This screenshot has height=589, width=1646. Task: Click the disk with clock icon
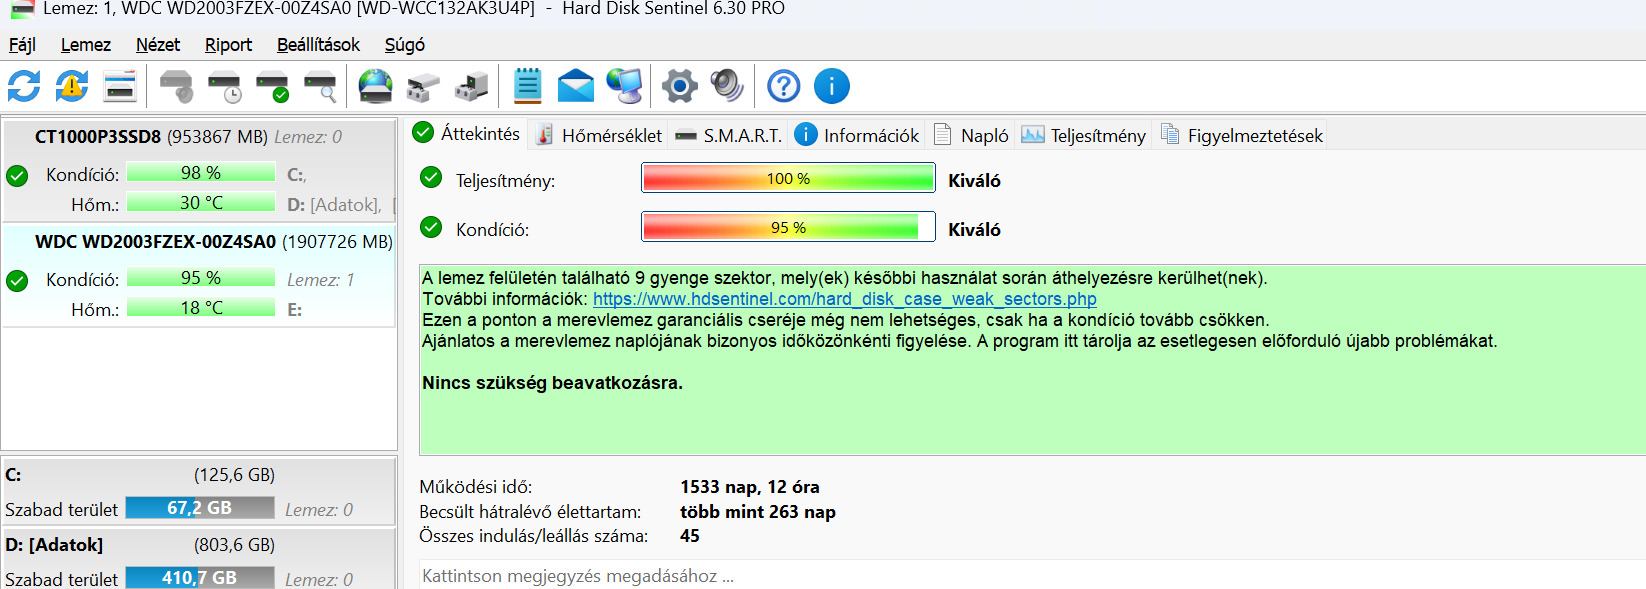(x=225, y=86)
